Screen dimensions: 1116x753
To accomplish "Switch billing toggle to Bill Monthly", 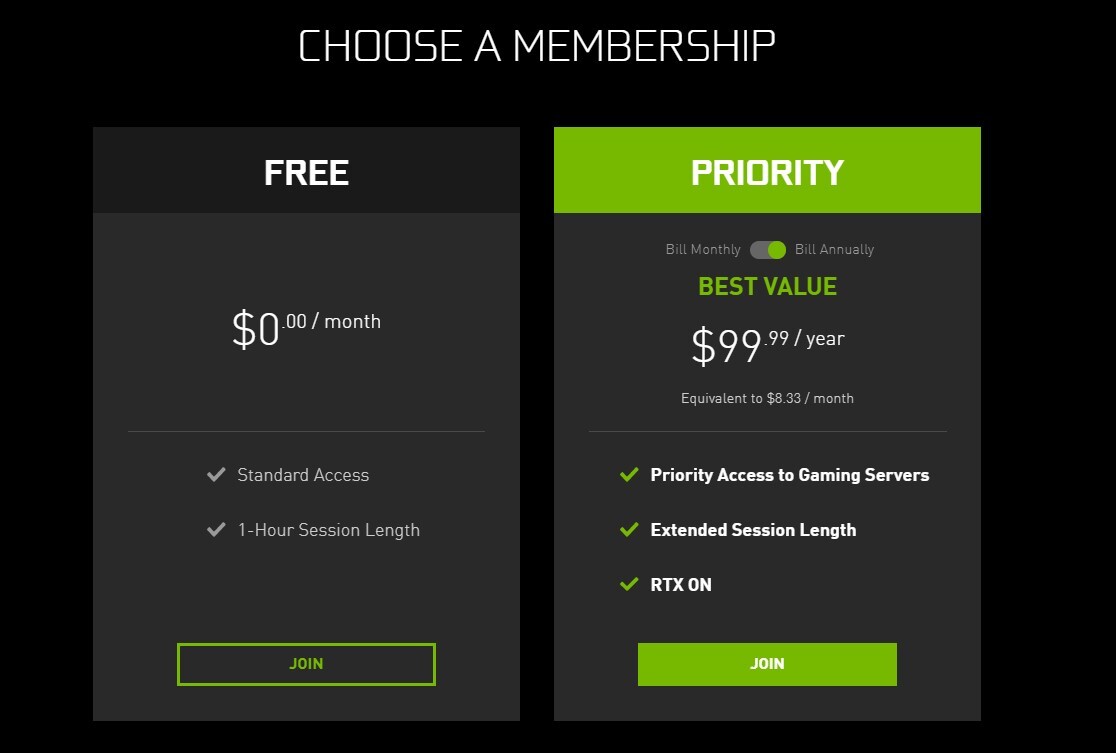I will click(x=702, y=249).
